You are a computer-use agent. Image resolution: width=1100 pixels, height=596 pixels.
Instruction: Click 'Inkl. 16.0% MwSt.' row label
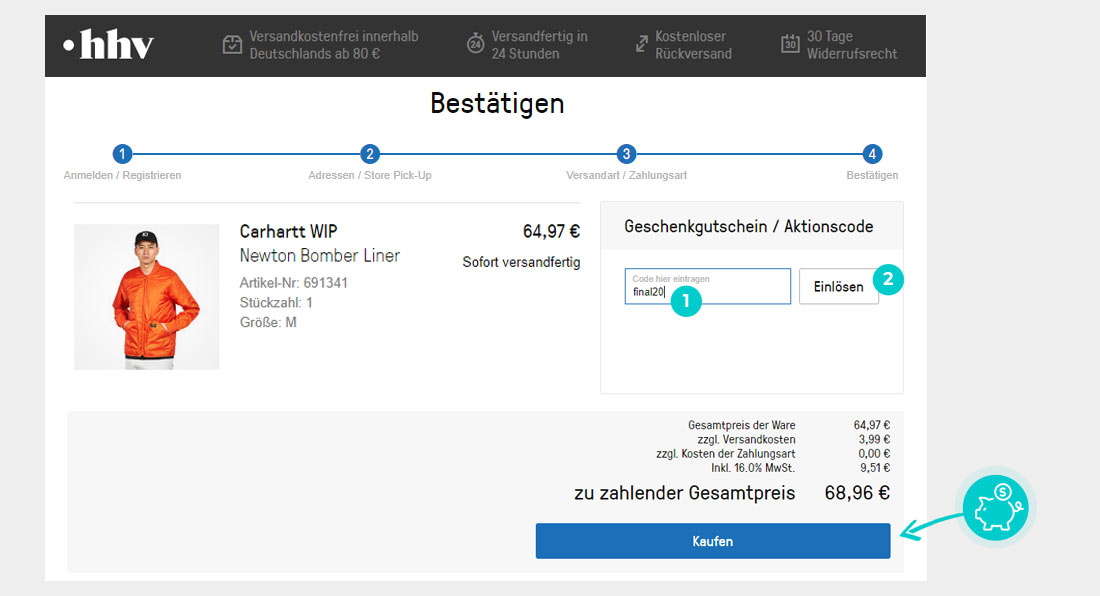[753, 468]
